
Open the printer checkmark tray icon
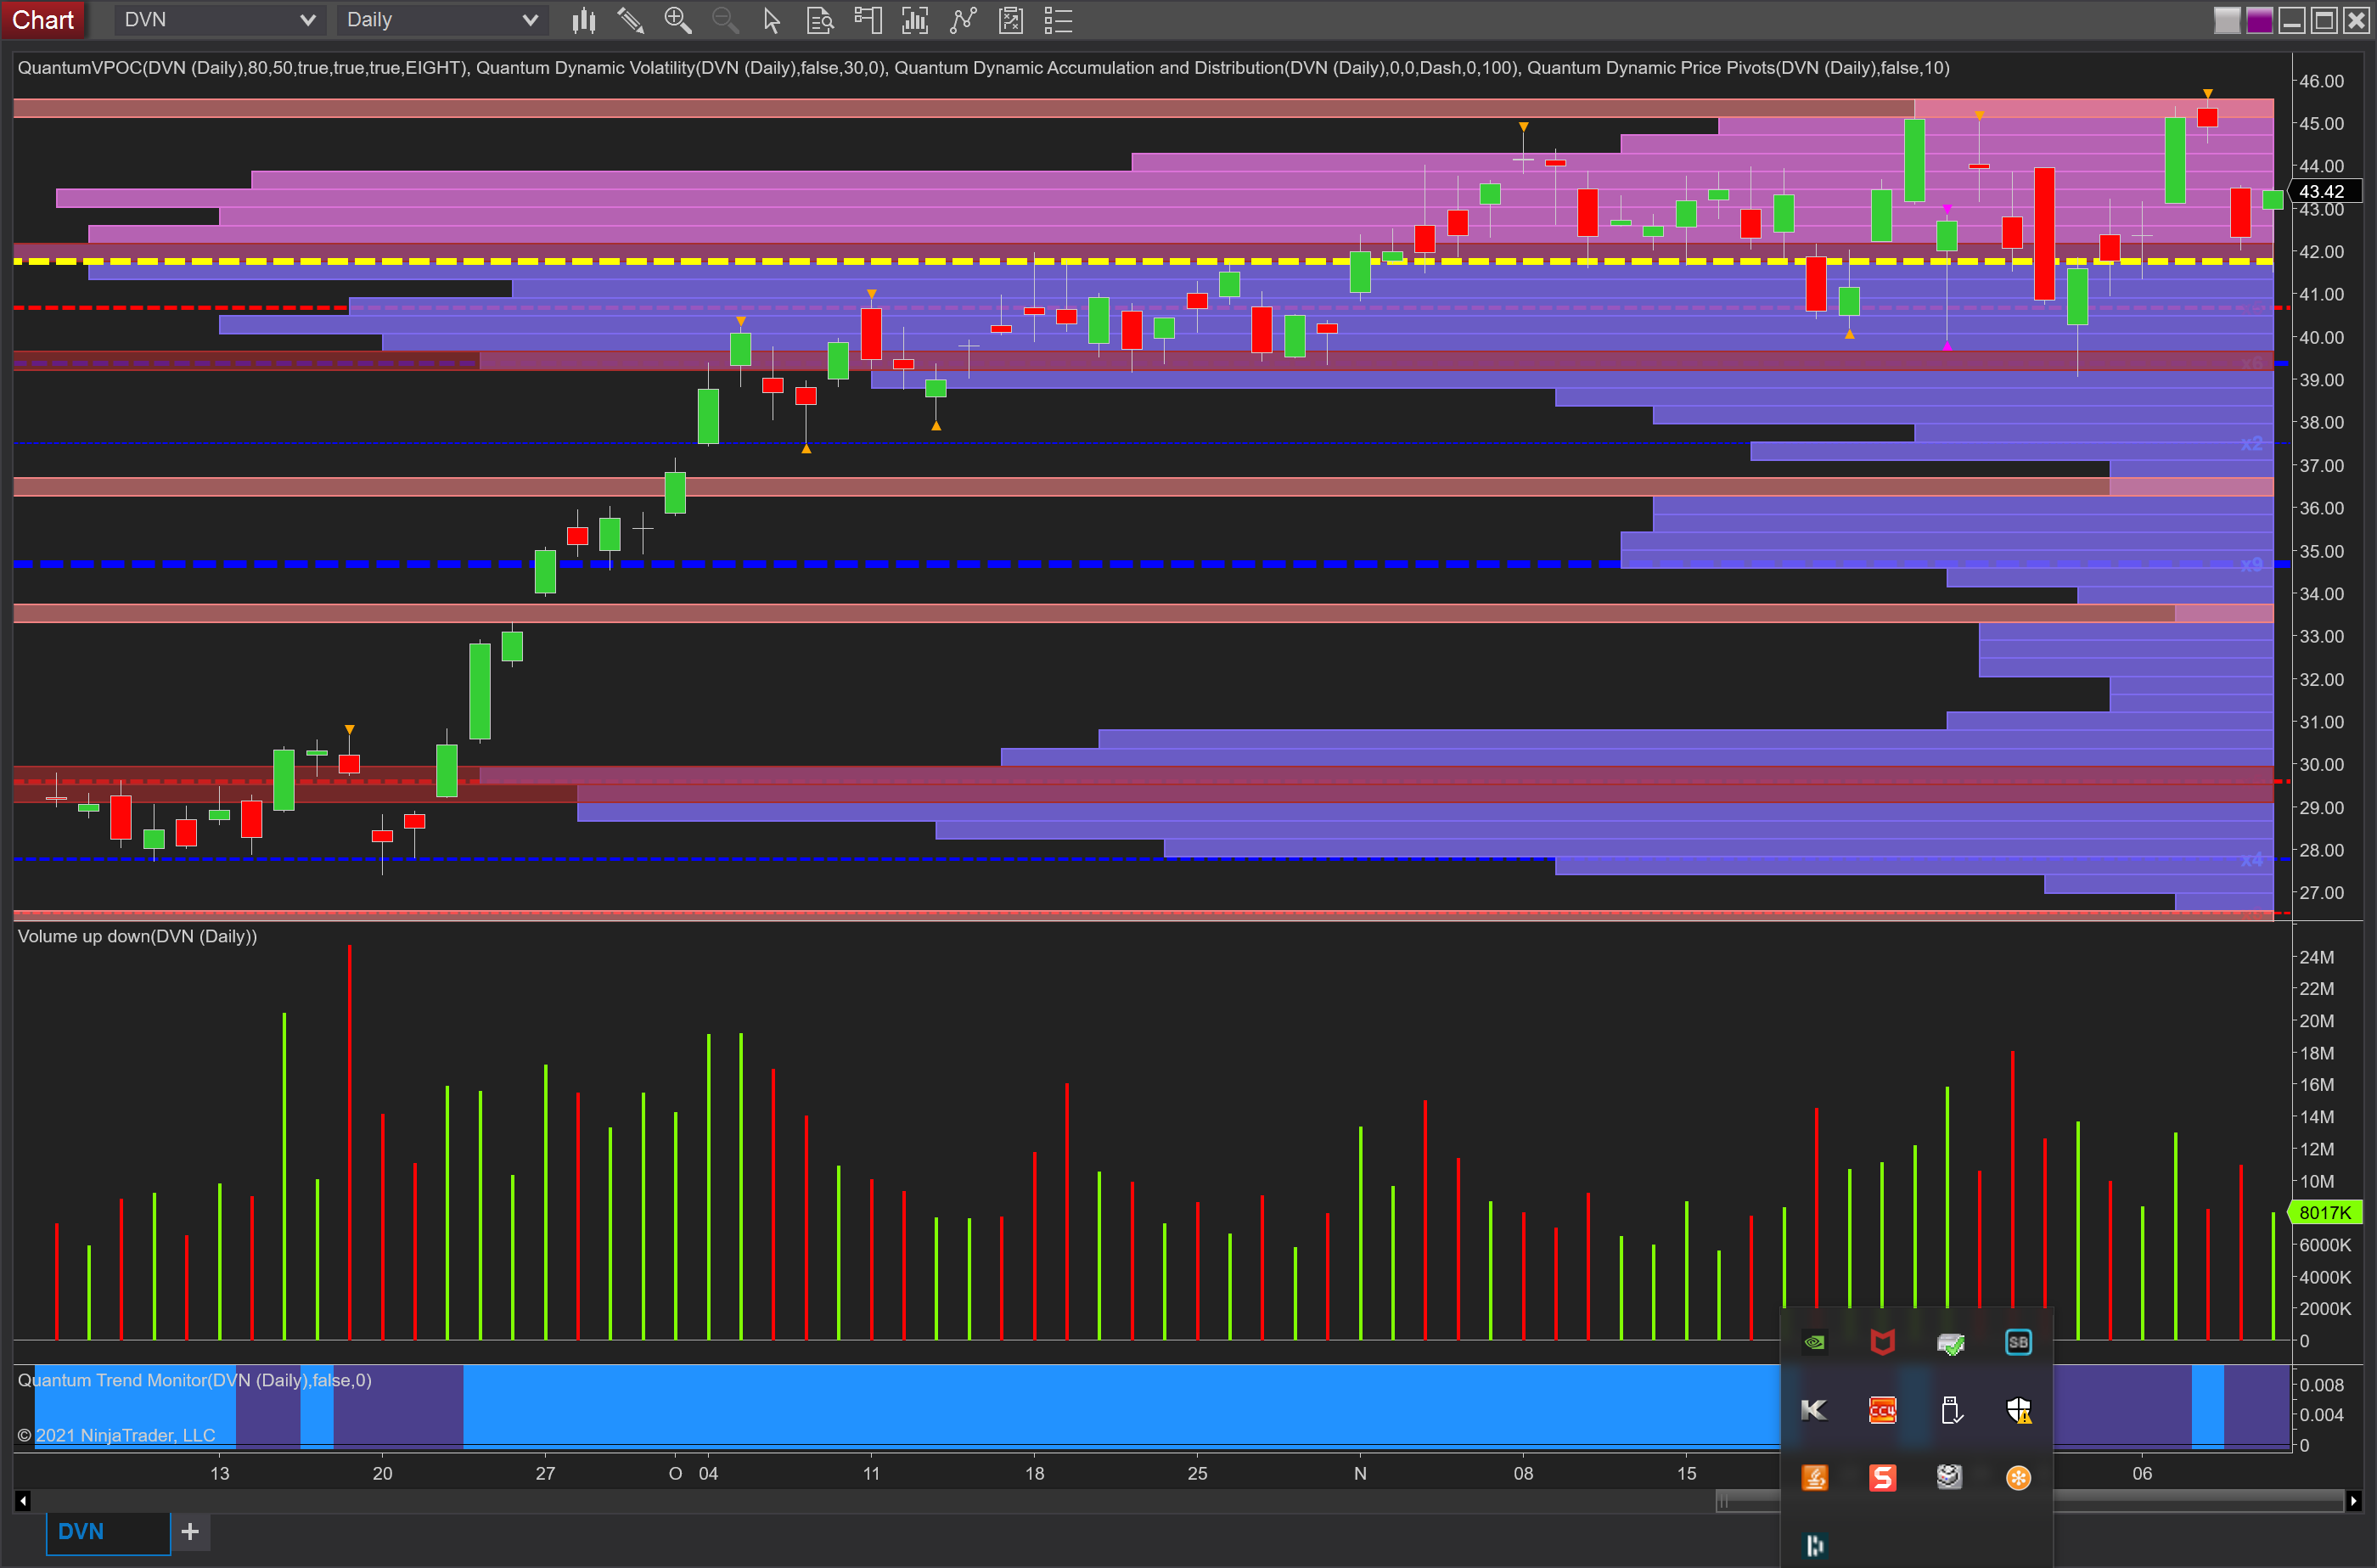(x=1950, y=1342)
